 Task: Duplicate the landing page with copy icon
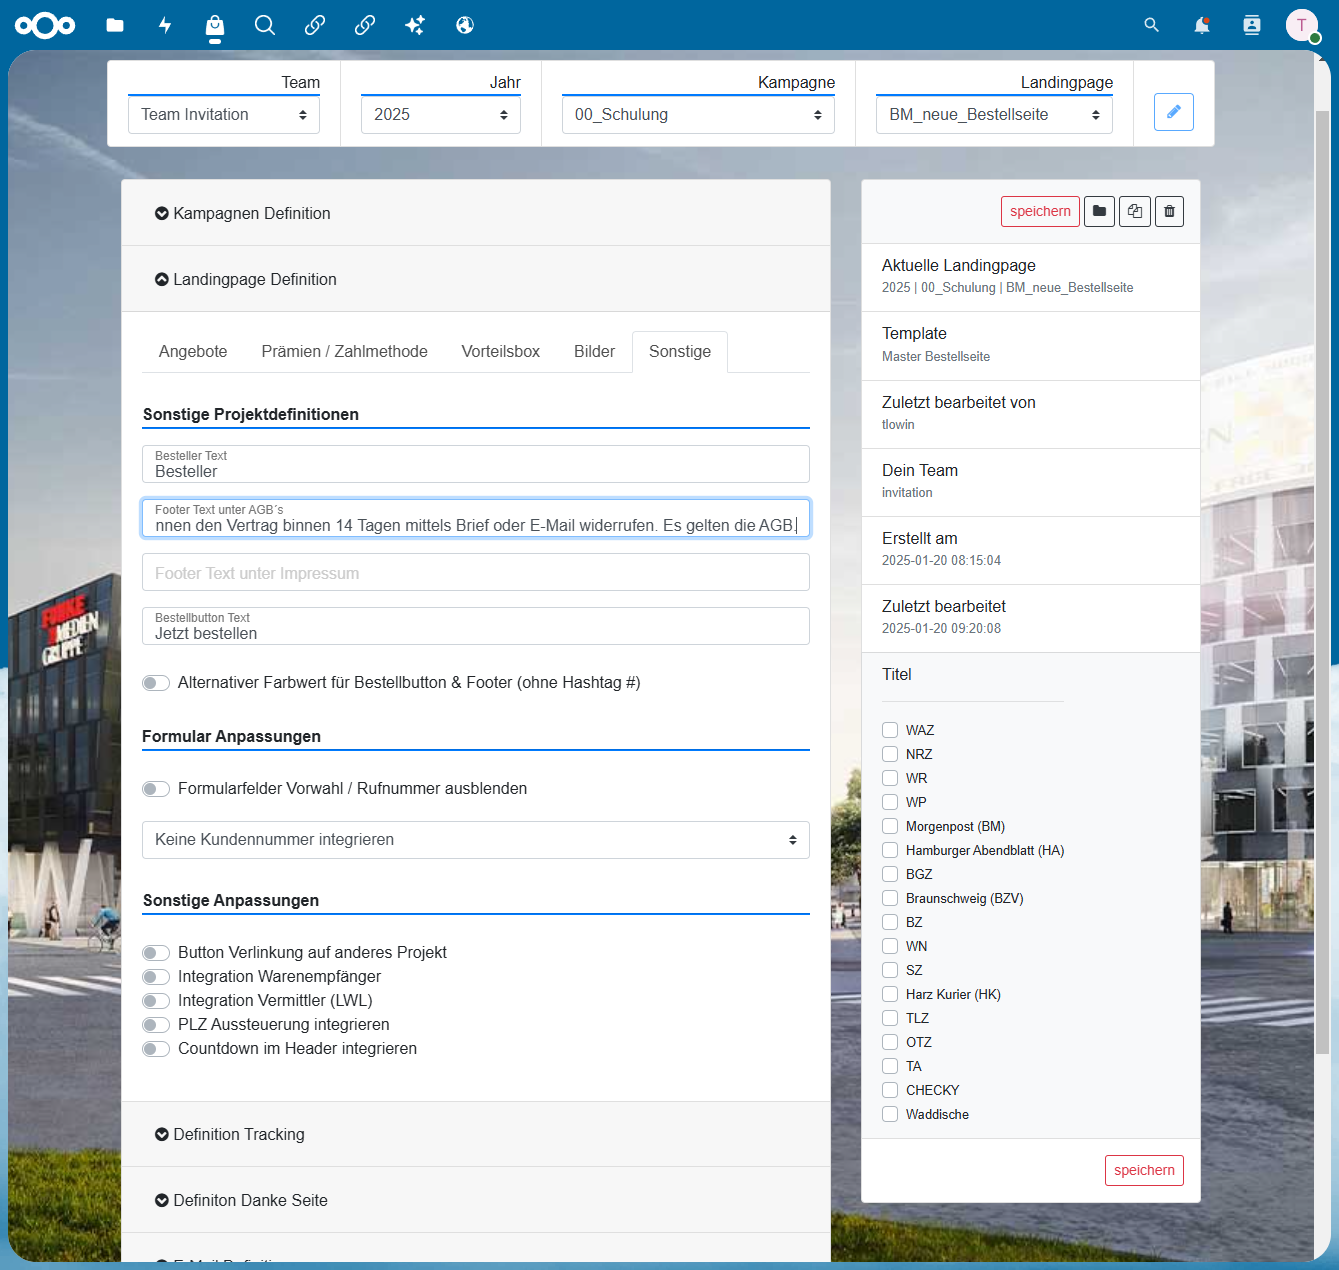1135,211
